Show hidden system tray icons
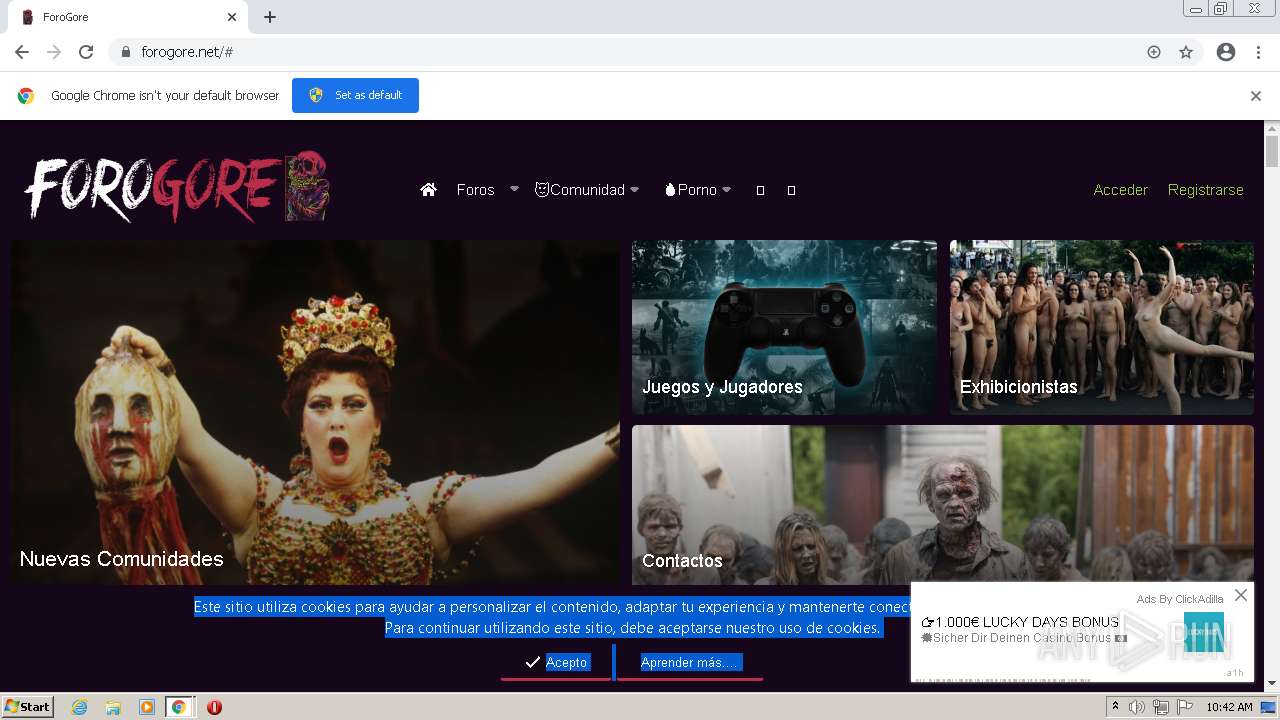The height and width of the screenshot is (720, 1280). [x=1115, y=706]
